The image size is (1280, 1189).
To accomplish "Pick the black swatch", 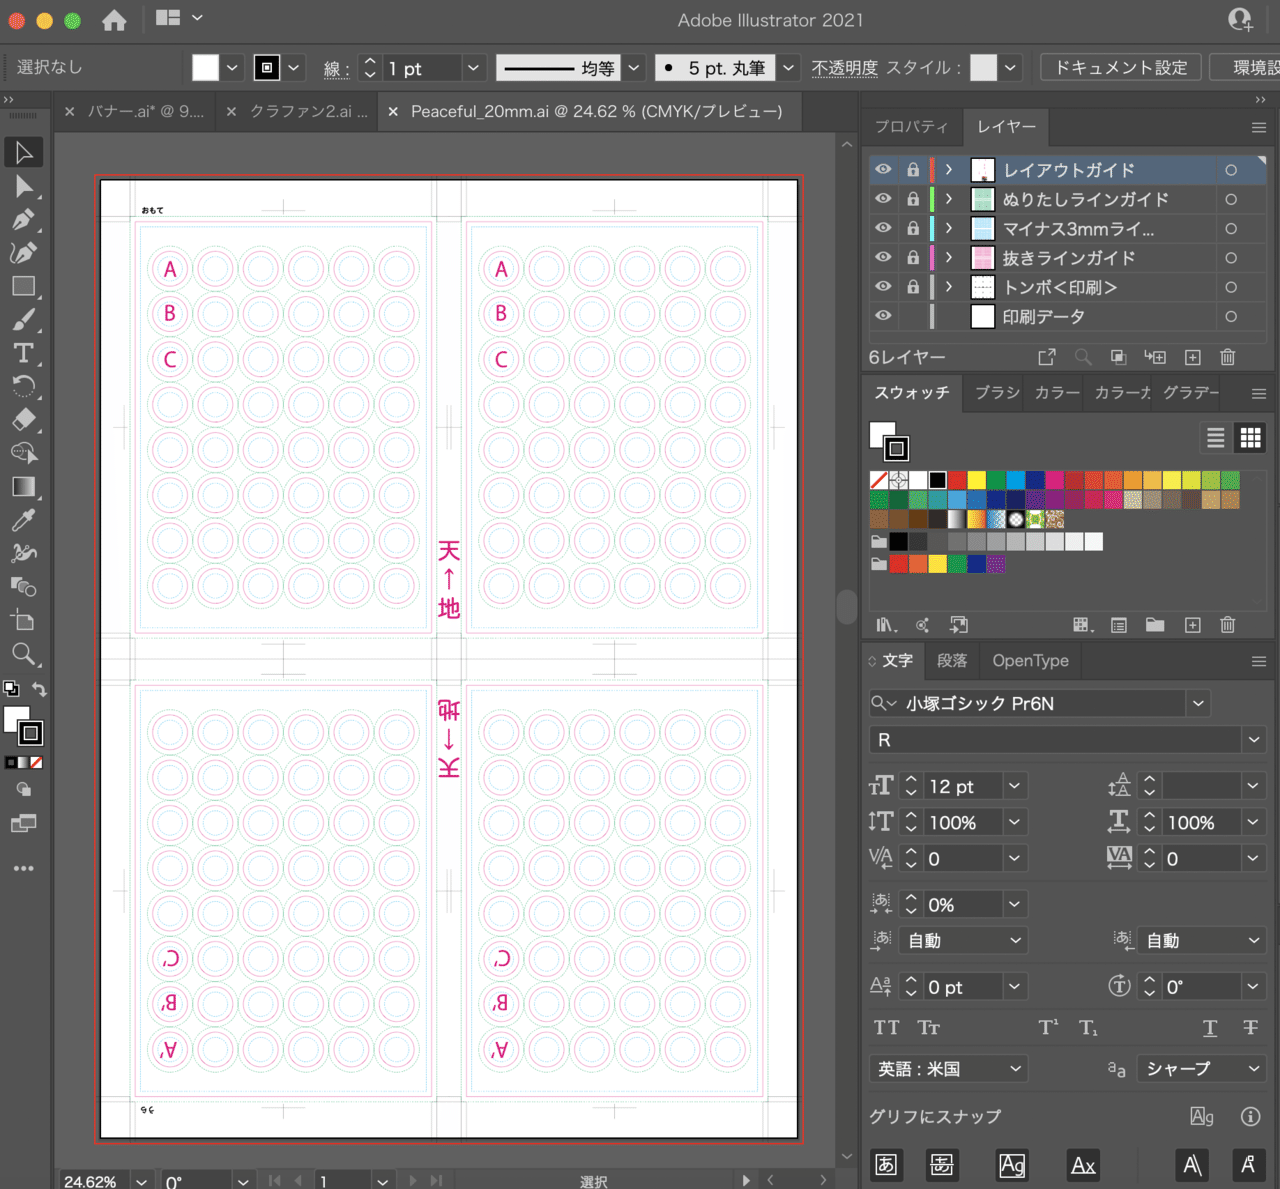I will 937,480.
